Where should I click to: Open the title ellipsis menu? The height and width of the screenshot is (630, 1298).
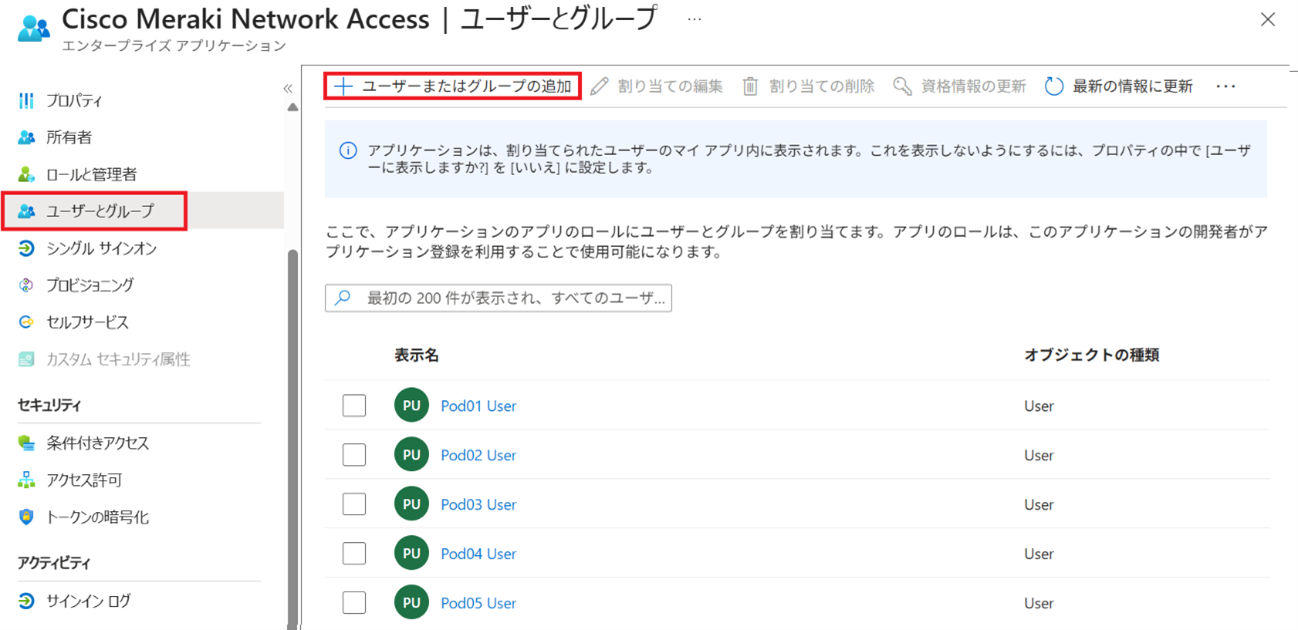click(695, 19)
